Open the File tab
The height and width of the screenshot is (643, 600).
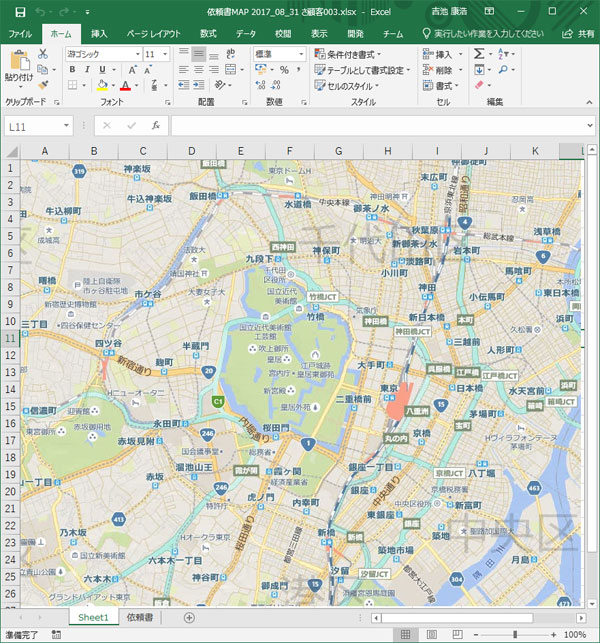(x=20, y=34)
